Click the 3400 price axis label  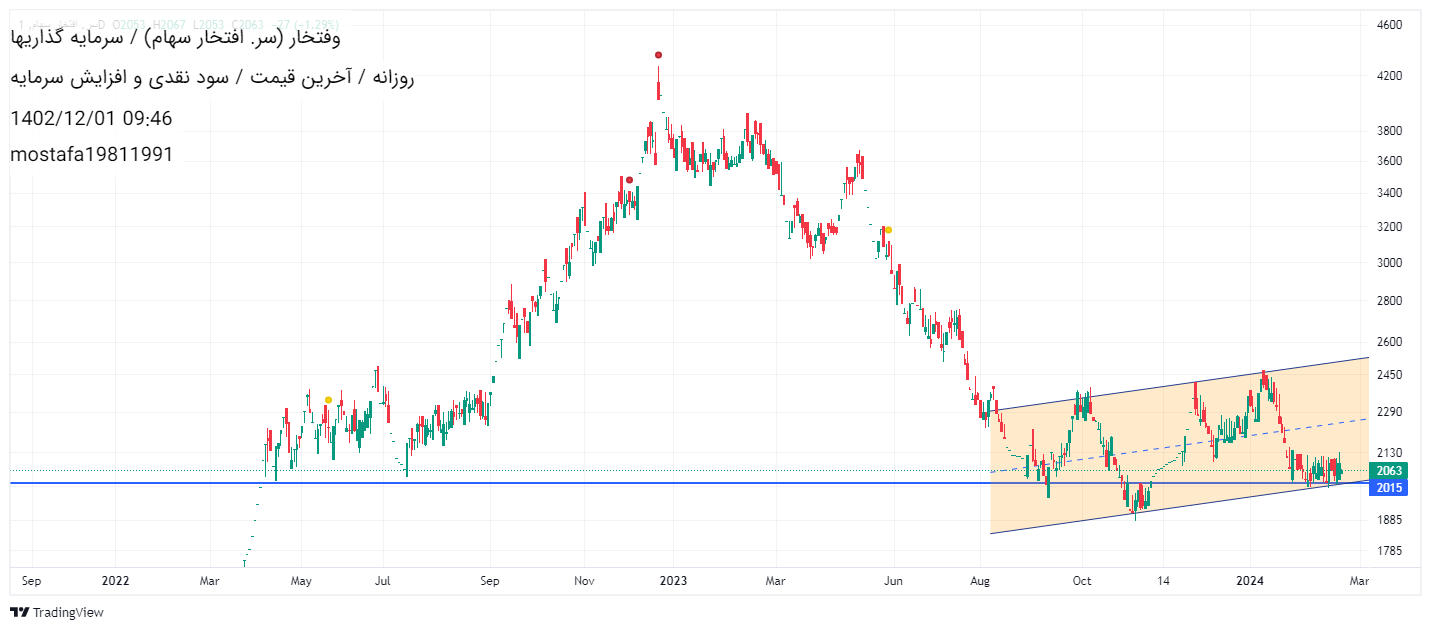(1390, 193)
